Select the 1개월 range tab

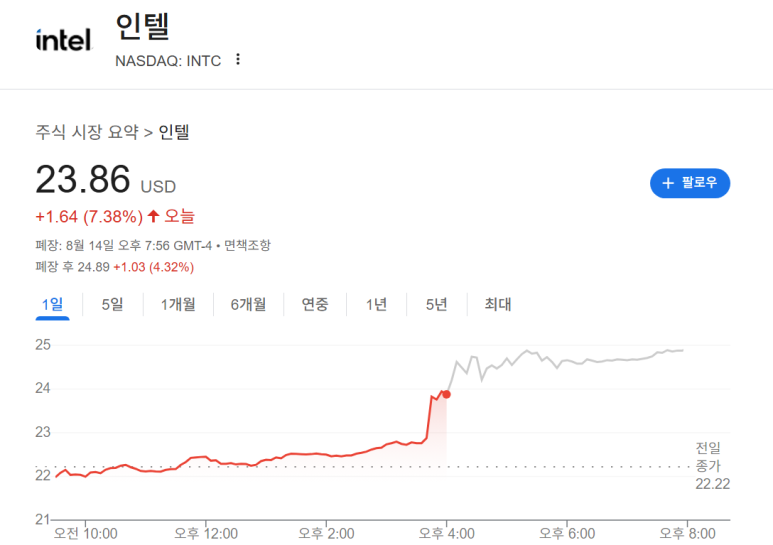point(178,304)
